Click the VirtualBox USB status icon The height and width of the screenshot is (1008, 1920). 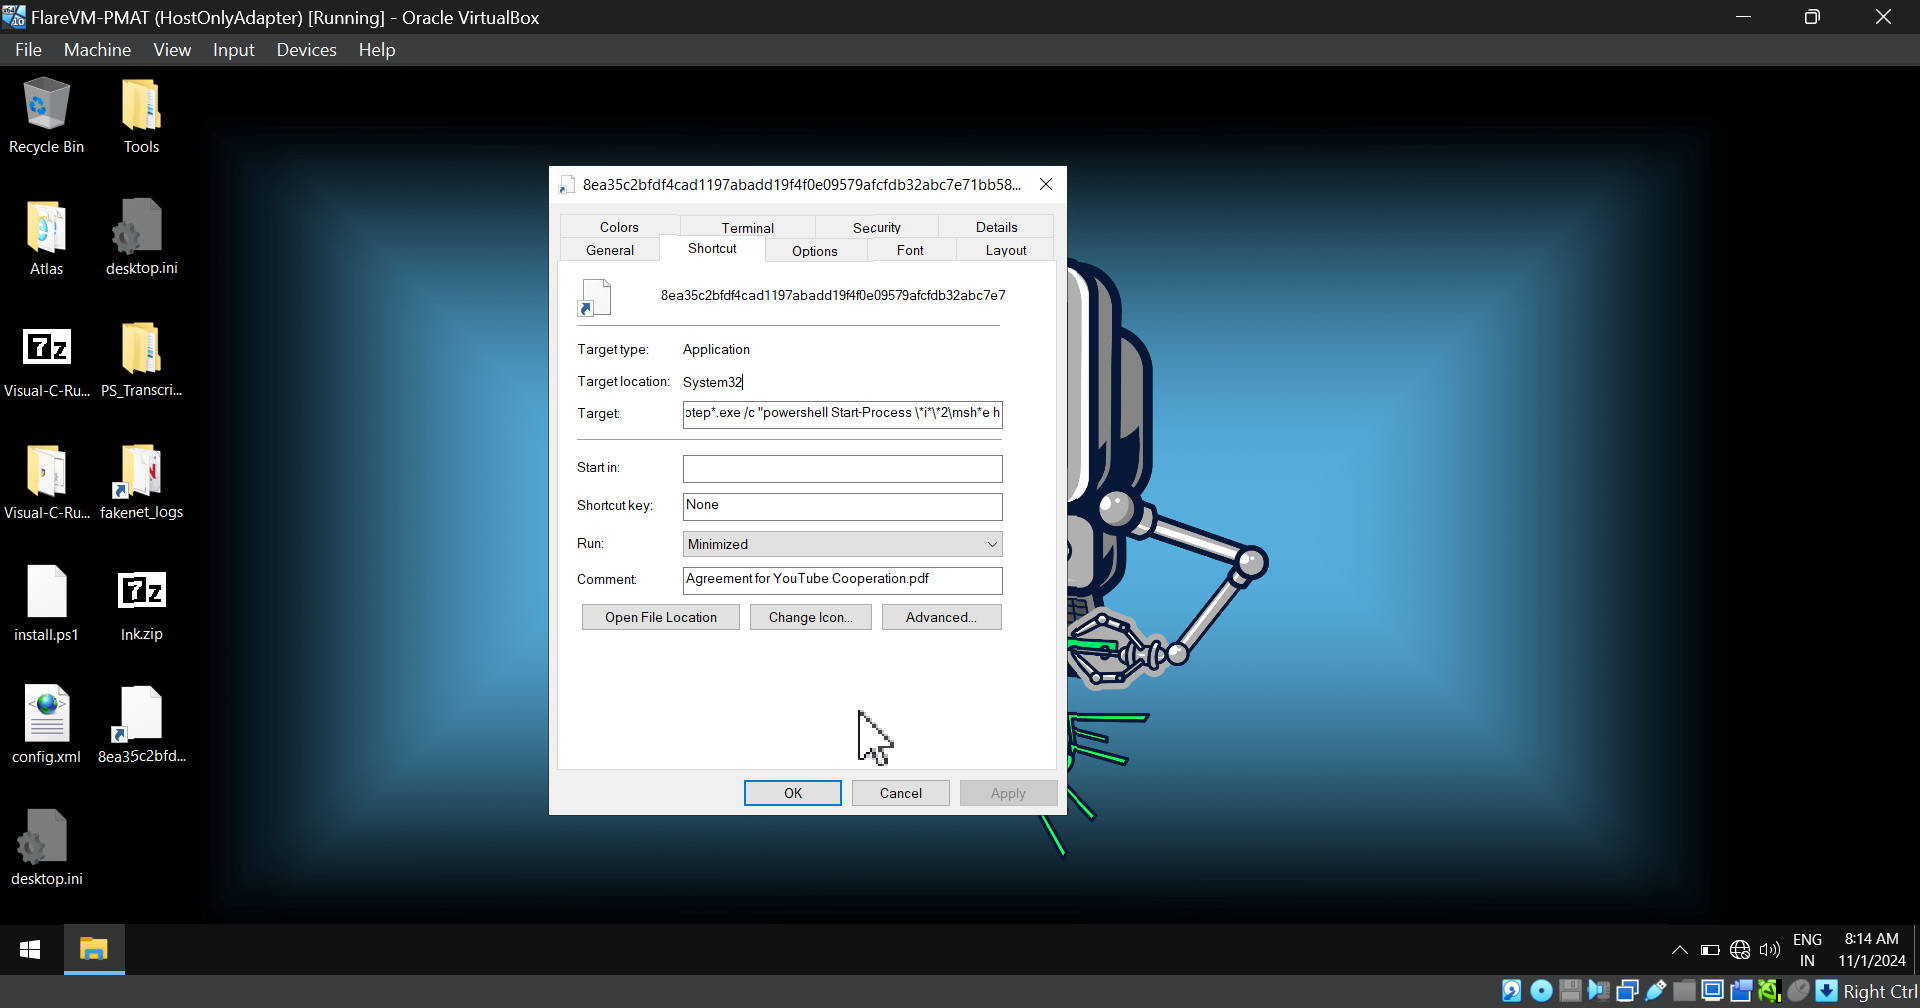click(x=1656, y=991)
